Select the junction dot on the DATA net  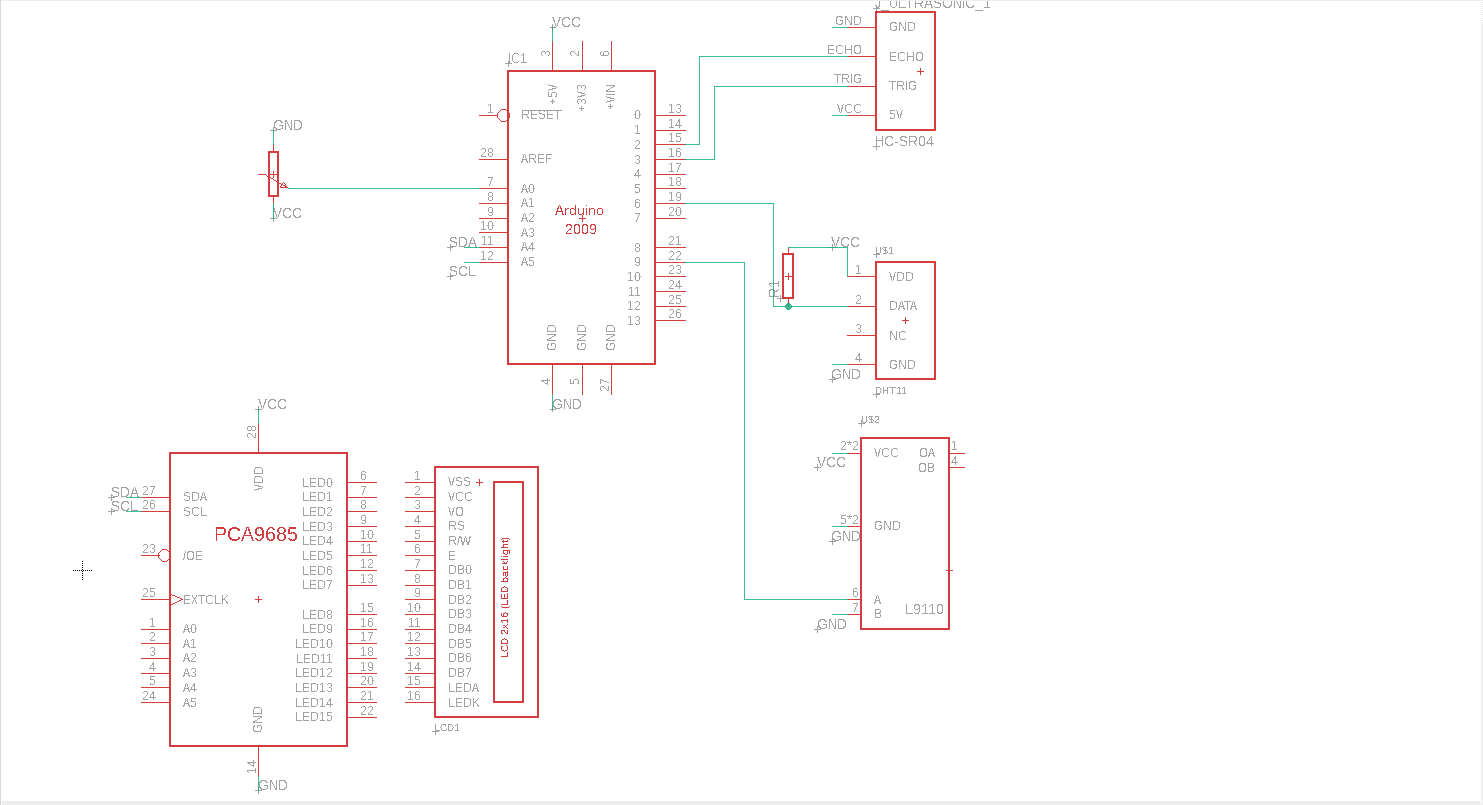pyautogui.click(x=788, y=306)
